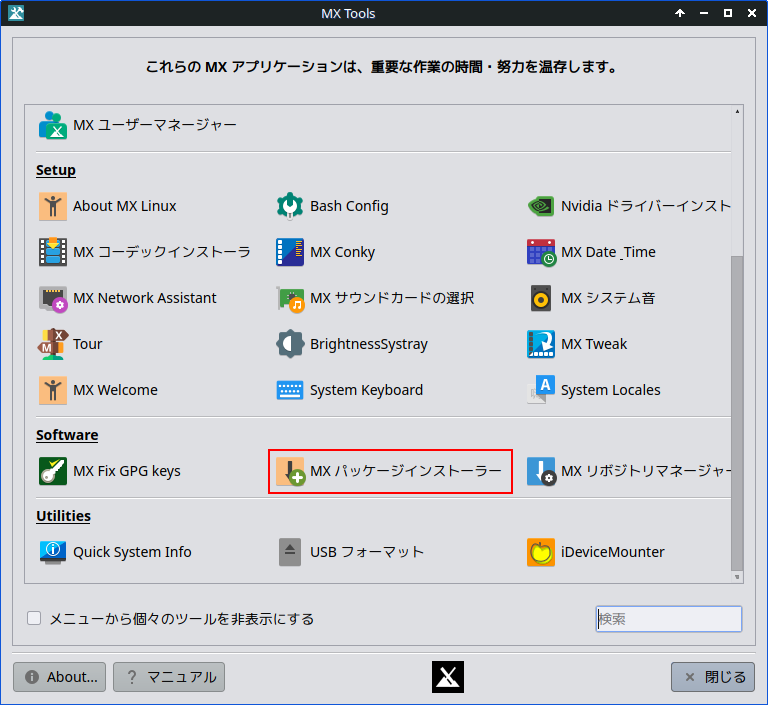Open MX Package Installer icon
Image resolution: width=768 pixels, height=705 pixels.
coord(290,471)
